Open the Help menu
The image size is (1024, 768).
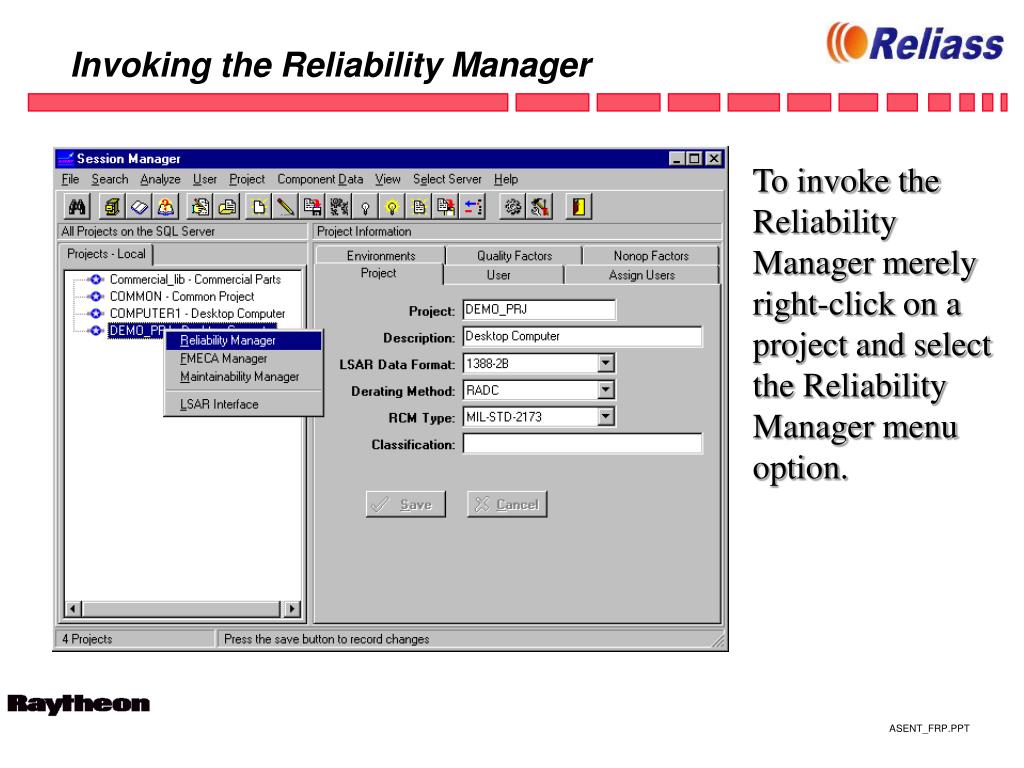(505, 179)
